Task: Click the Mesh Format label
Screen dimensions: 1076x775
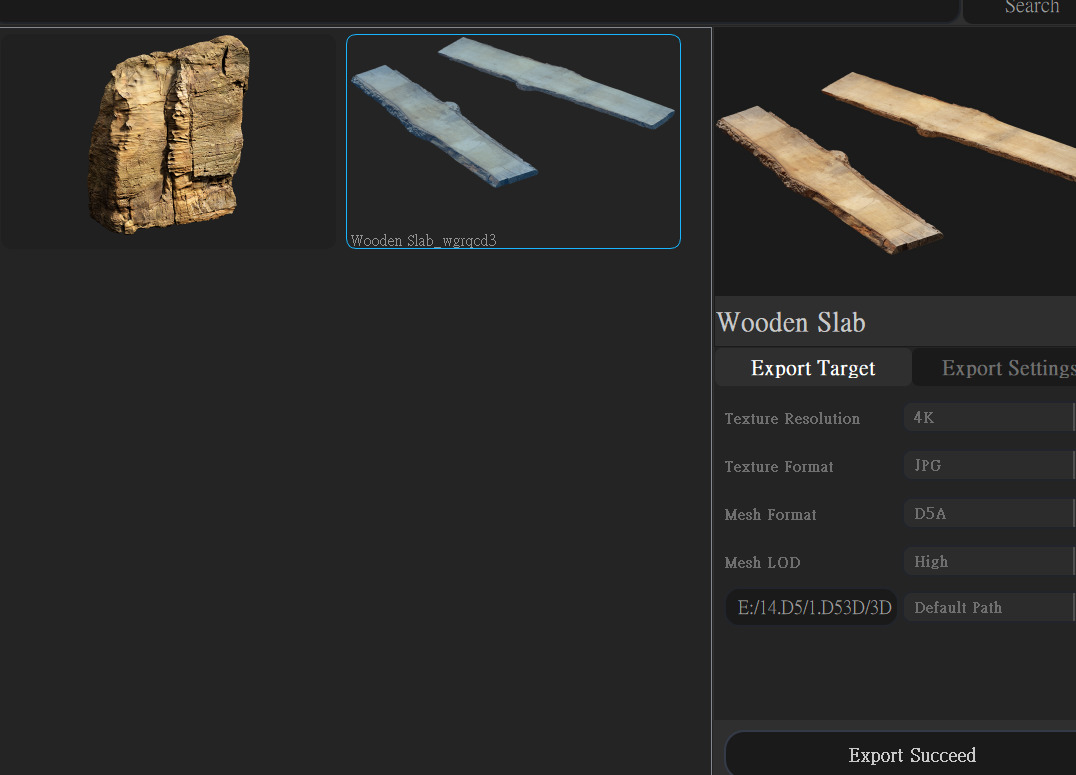Action: point(770,515)
